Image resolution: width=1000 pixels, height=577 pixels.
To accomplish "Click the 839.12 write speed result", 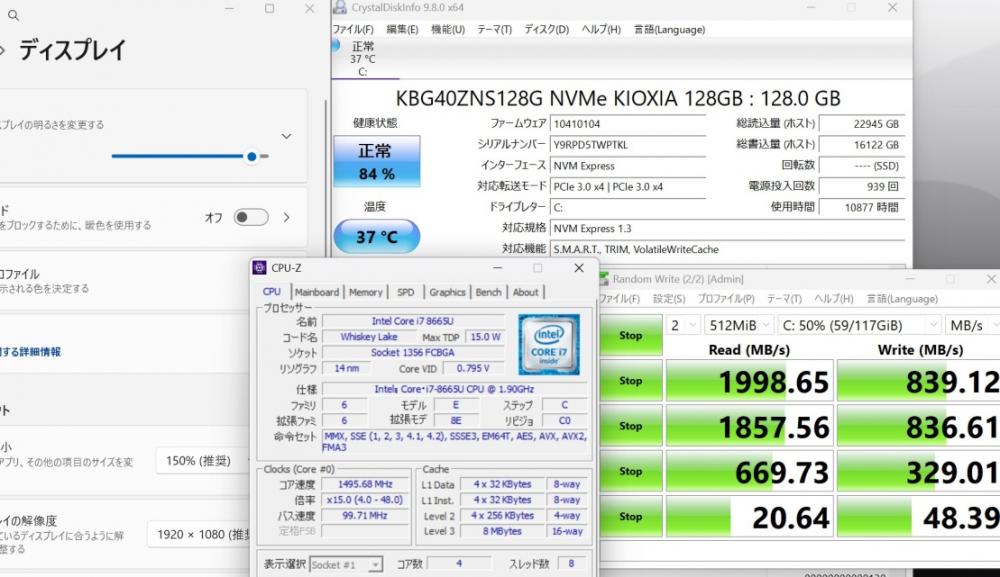I will tap(918, 381).
